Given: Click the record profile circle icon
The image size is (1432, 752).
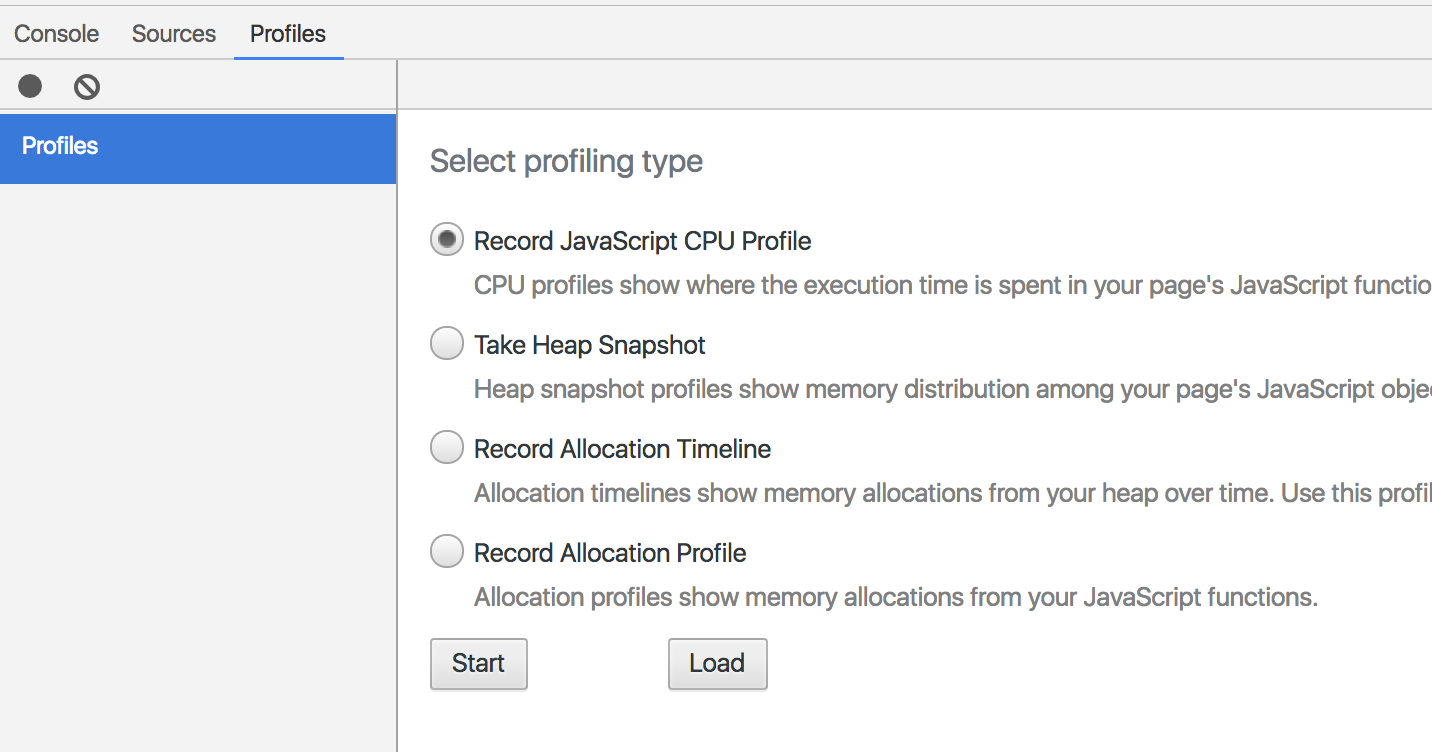Looking at the screenshot, I should 30,87.
